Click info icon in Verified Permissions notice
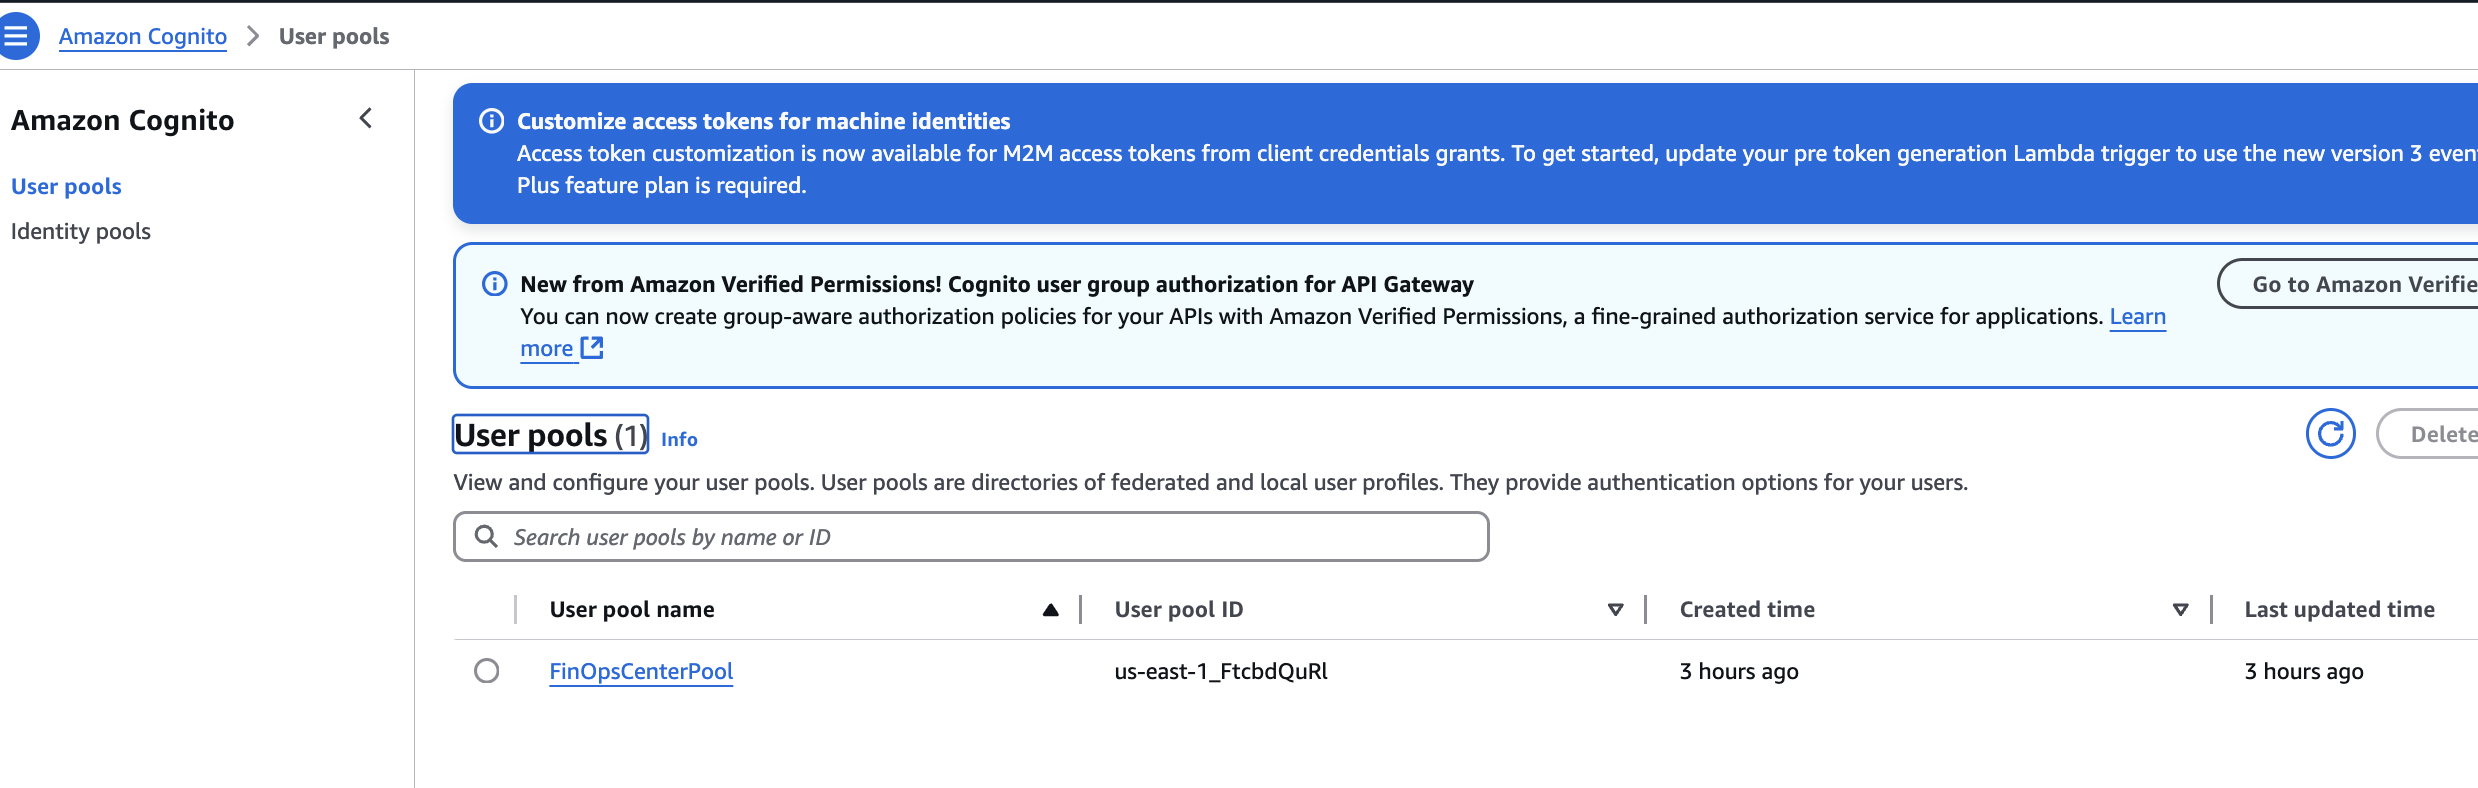The height and width of the screenshot is (788, 2478). pyautogui.click(x=494, y=284)
